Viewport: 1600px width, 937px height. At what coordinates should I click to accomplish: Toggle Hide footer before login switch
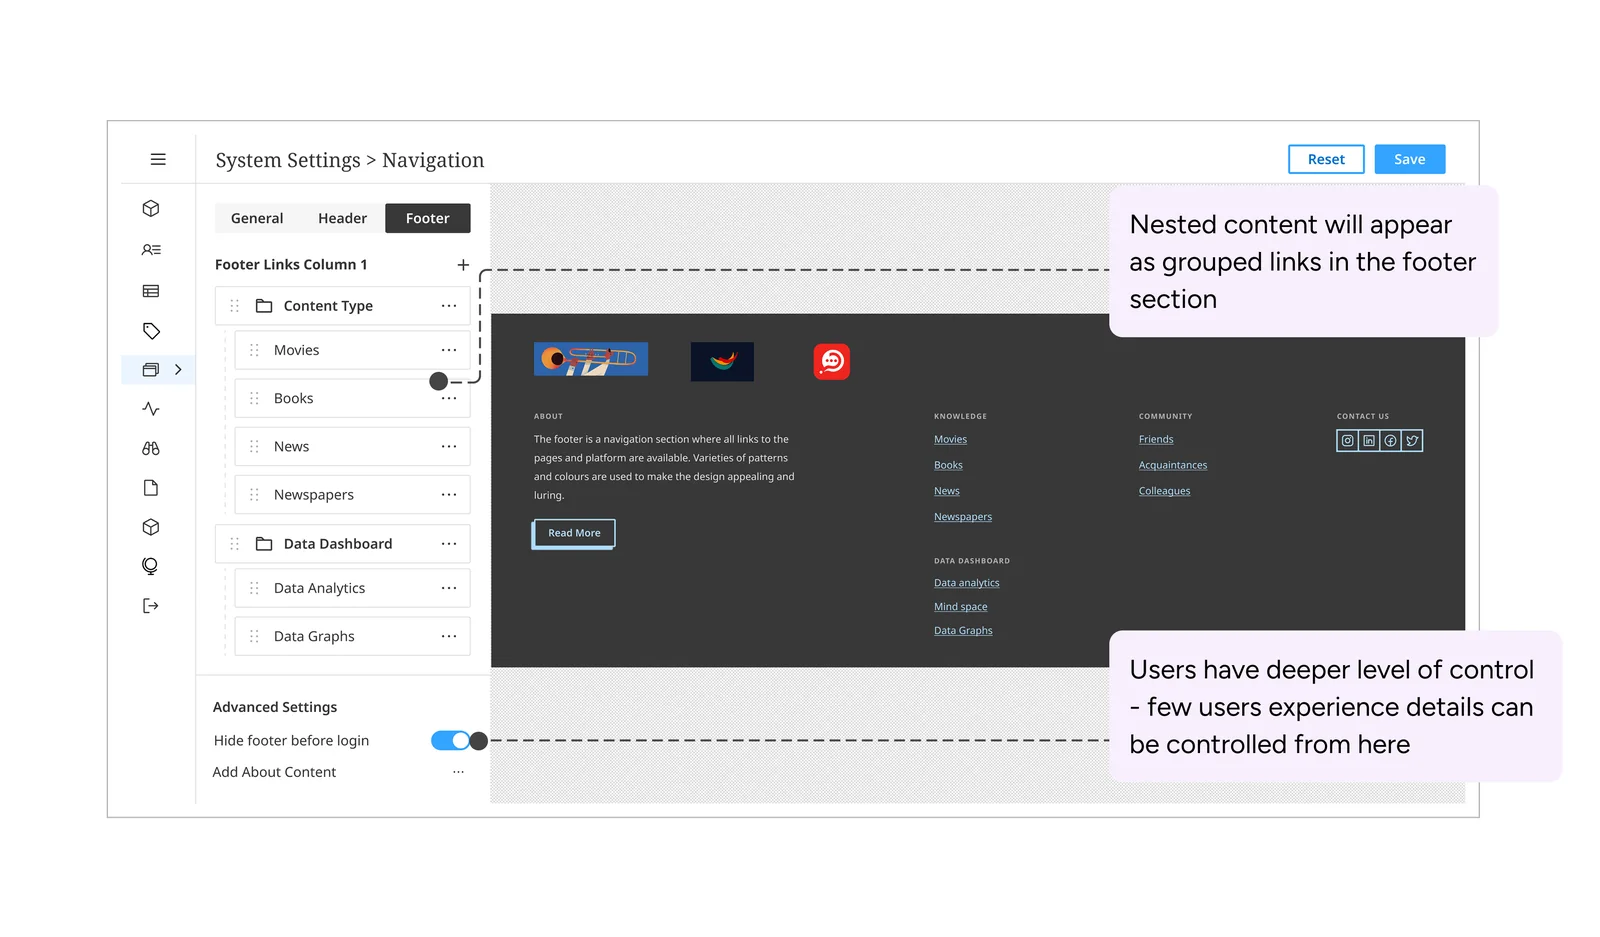pyautogui.click(x=451, y=741)
